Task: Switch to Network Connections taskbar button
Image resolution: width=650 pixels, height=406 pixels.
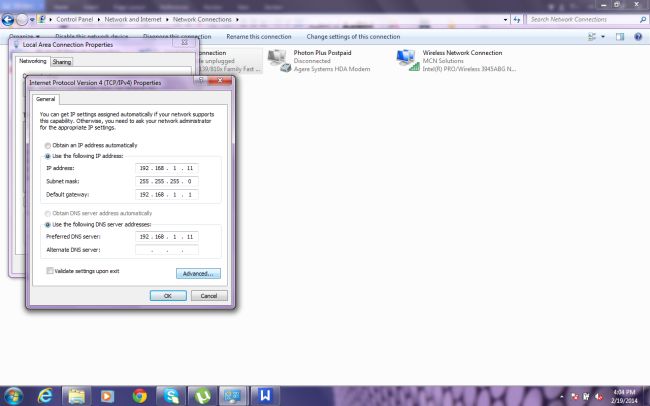Action: point(233,396)
